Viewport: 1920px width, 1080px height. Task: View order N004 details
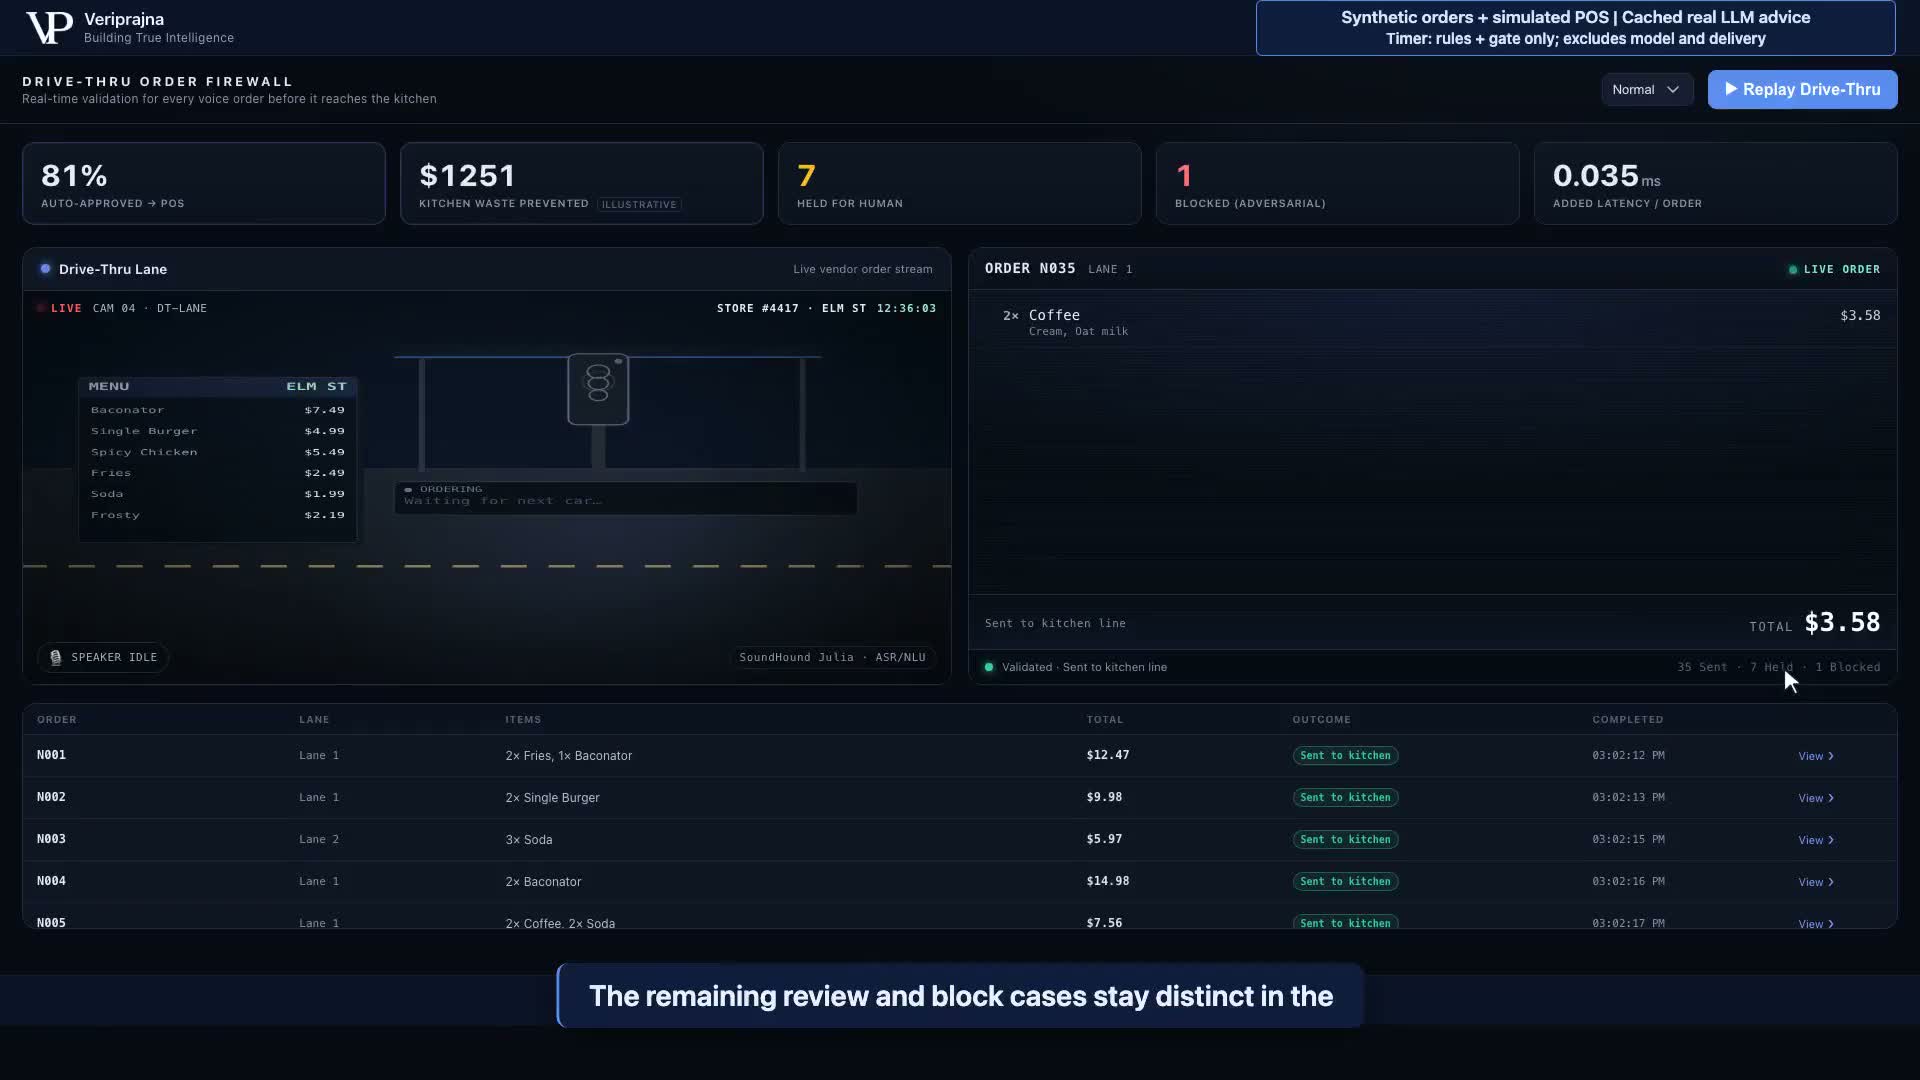pyautogui.click(x=1815, y=882)
